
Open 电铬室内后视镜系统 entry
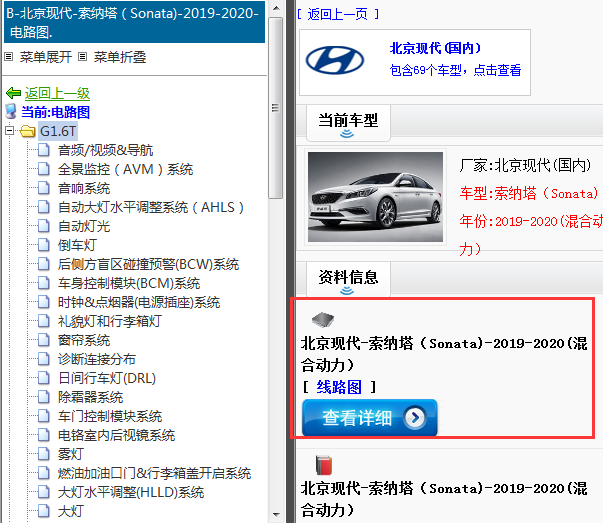[117, 435]
